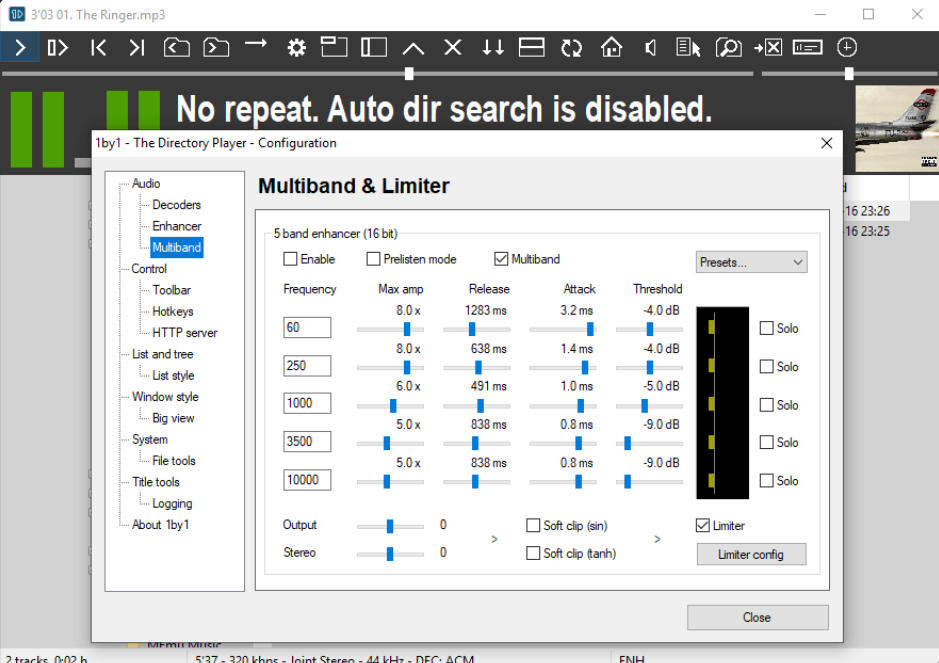Click the Limiter config button
Screen dimensions: 939x663
click(751, 555)
